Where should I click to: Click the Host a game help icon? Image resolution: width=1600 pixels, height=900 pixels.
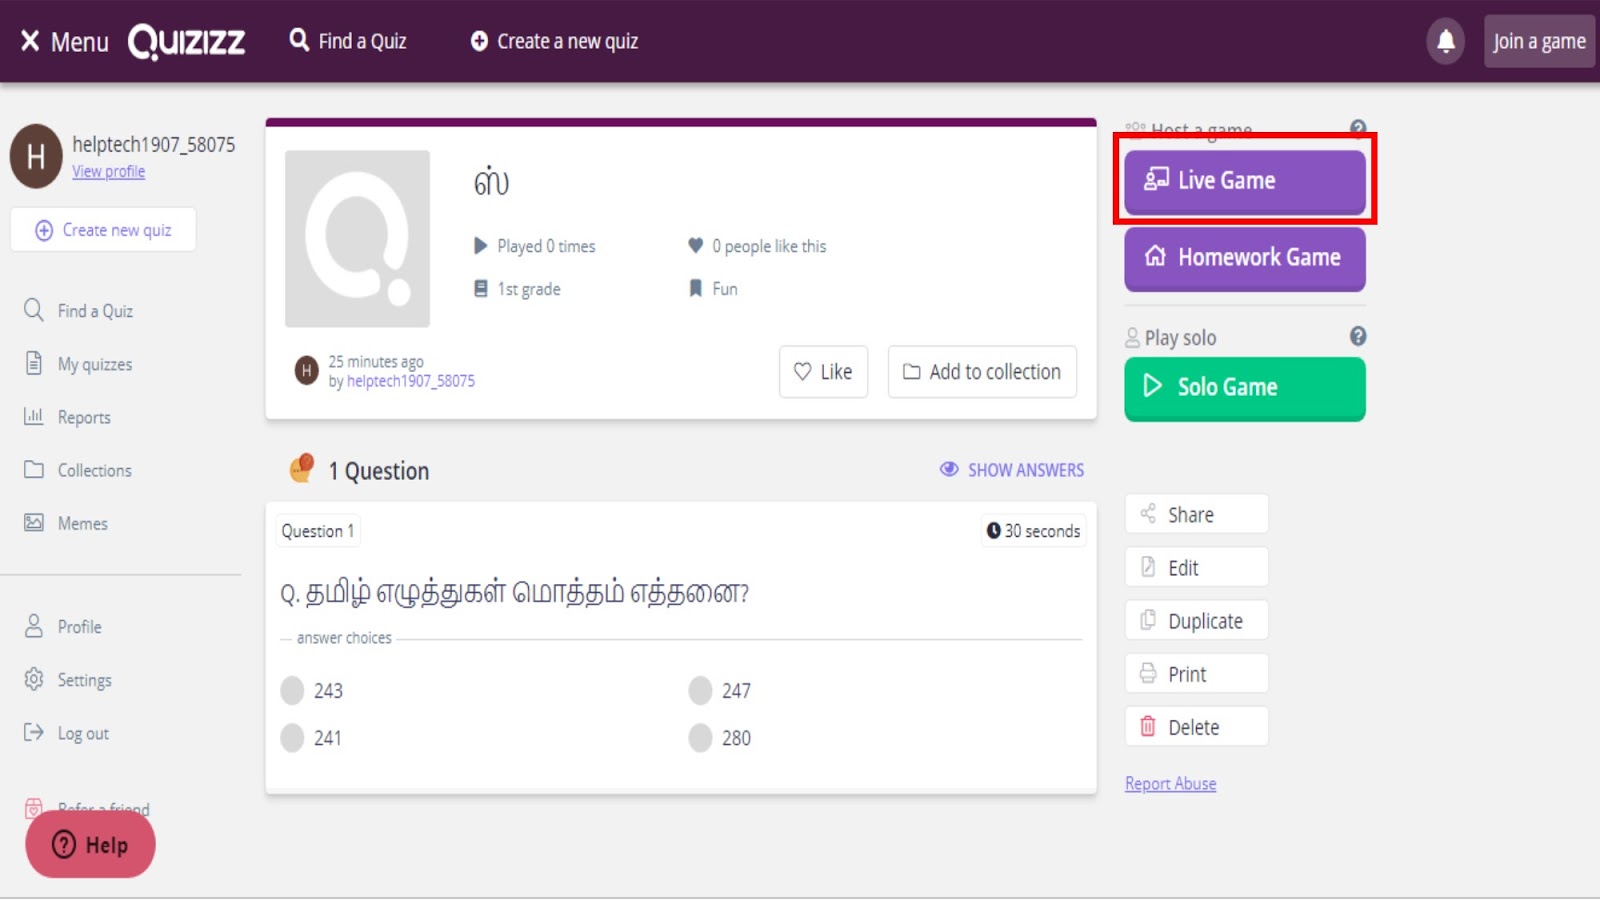(1358, 128)
